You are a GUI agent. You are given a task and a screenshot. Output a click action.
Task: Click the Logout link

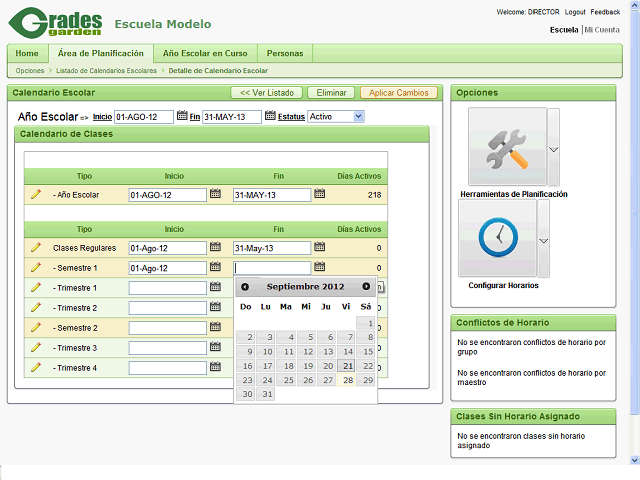click(575, 12)
